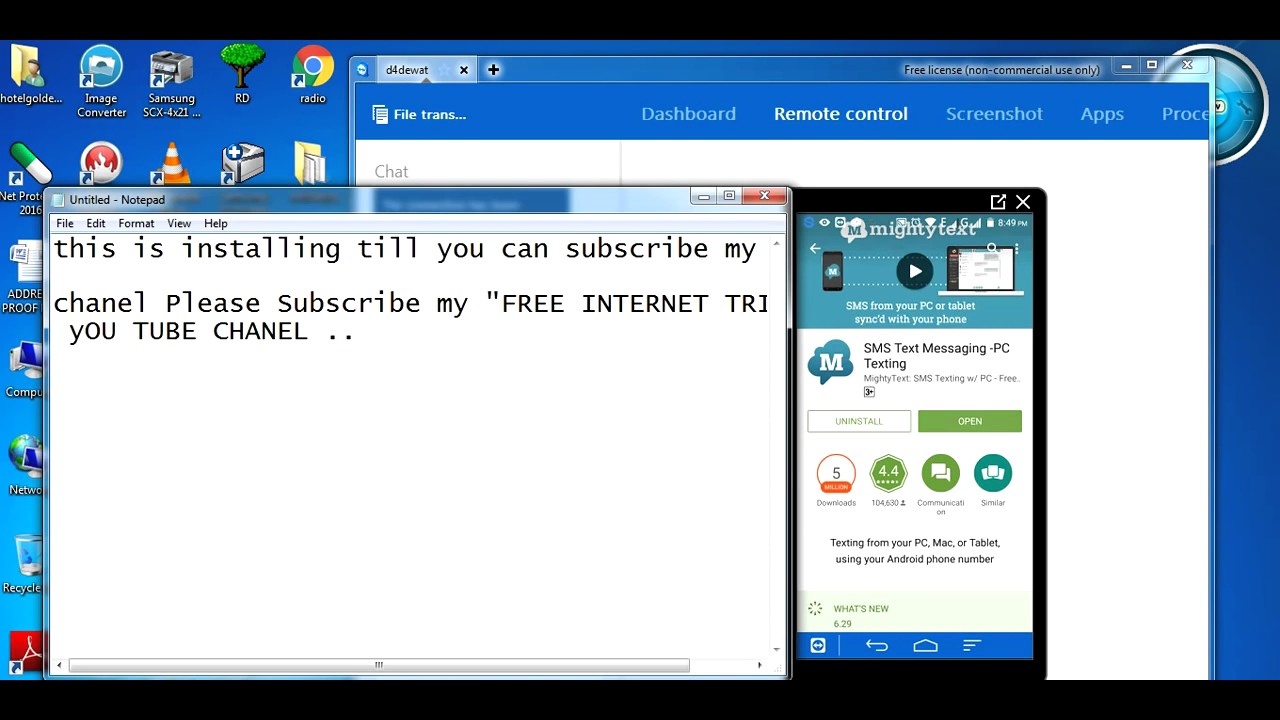
Task: Open the Notepad Help menu
Action: [216, 223]
